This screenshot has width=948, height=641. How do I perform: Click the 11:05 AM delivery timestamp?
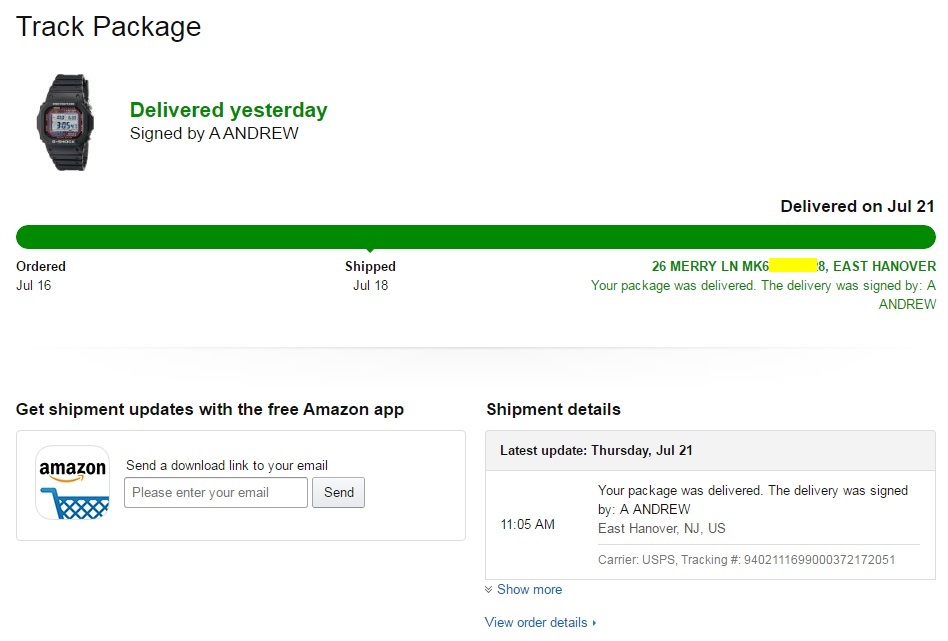coord(527,524)
